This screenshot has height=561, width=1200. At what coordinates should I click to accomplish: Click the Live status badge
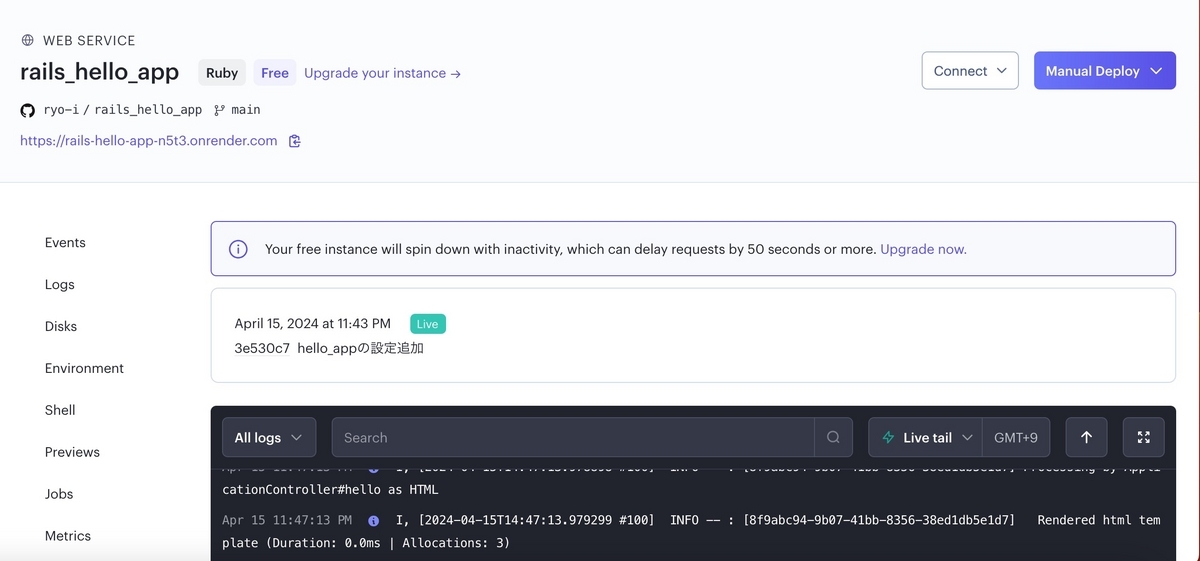pyautogui.click(x=428, y=324)
